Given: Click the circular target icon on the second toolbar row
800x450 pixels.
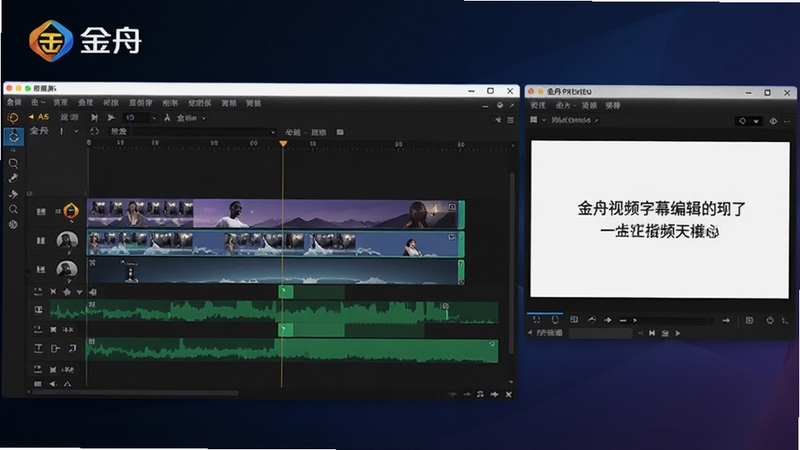Looking at the screenshot, I should (x=94, y=132).
